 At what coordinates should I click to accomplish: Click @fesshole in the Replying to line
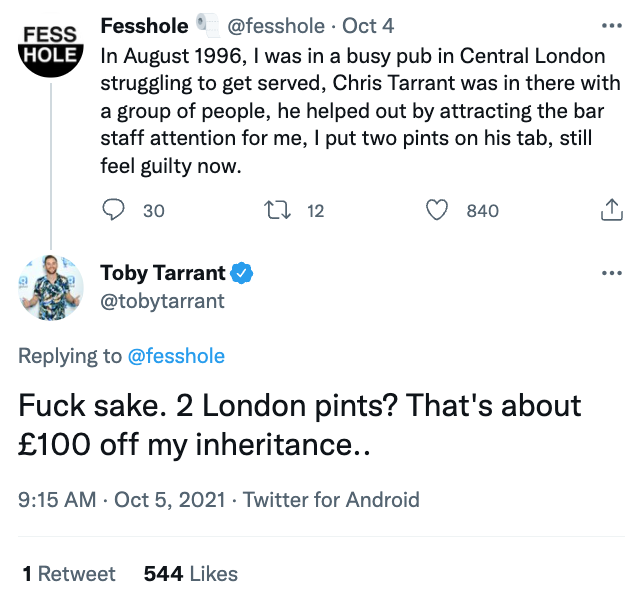pyautogui.click(x=175, y=356)
